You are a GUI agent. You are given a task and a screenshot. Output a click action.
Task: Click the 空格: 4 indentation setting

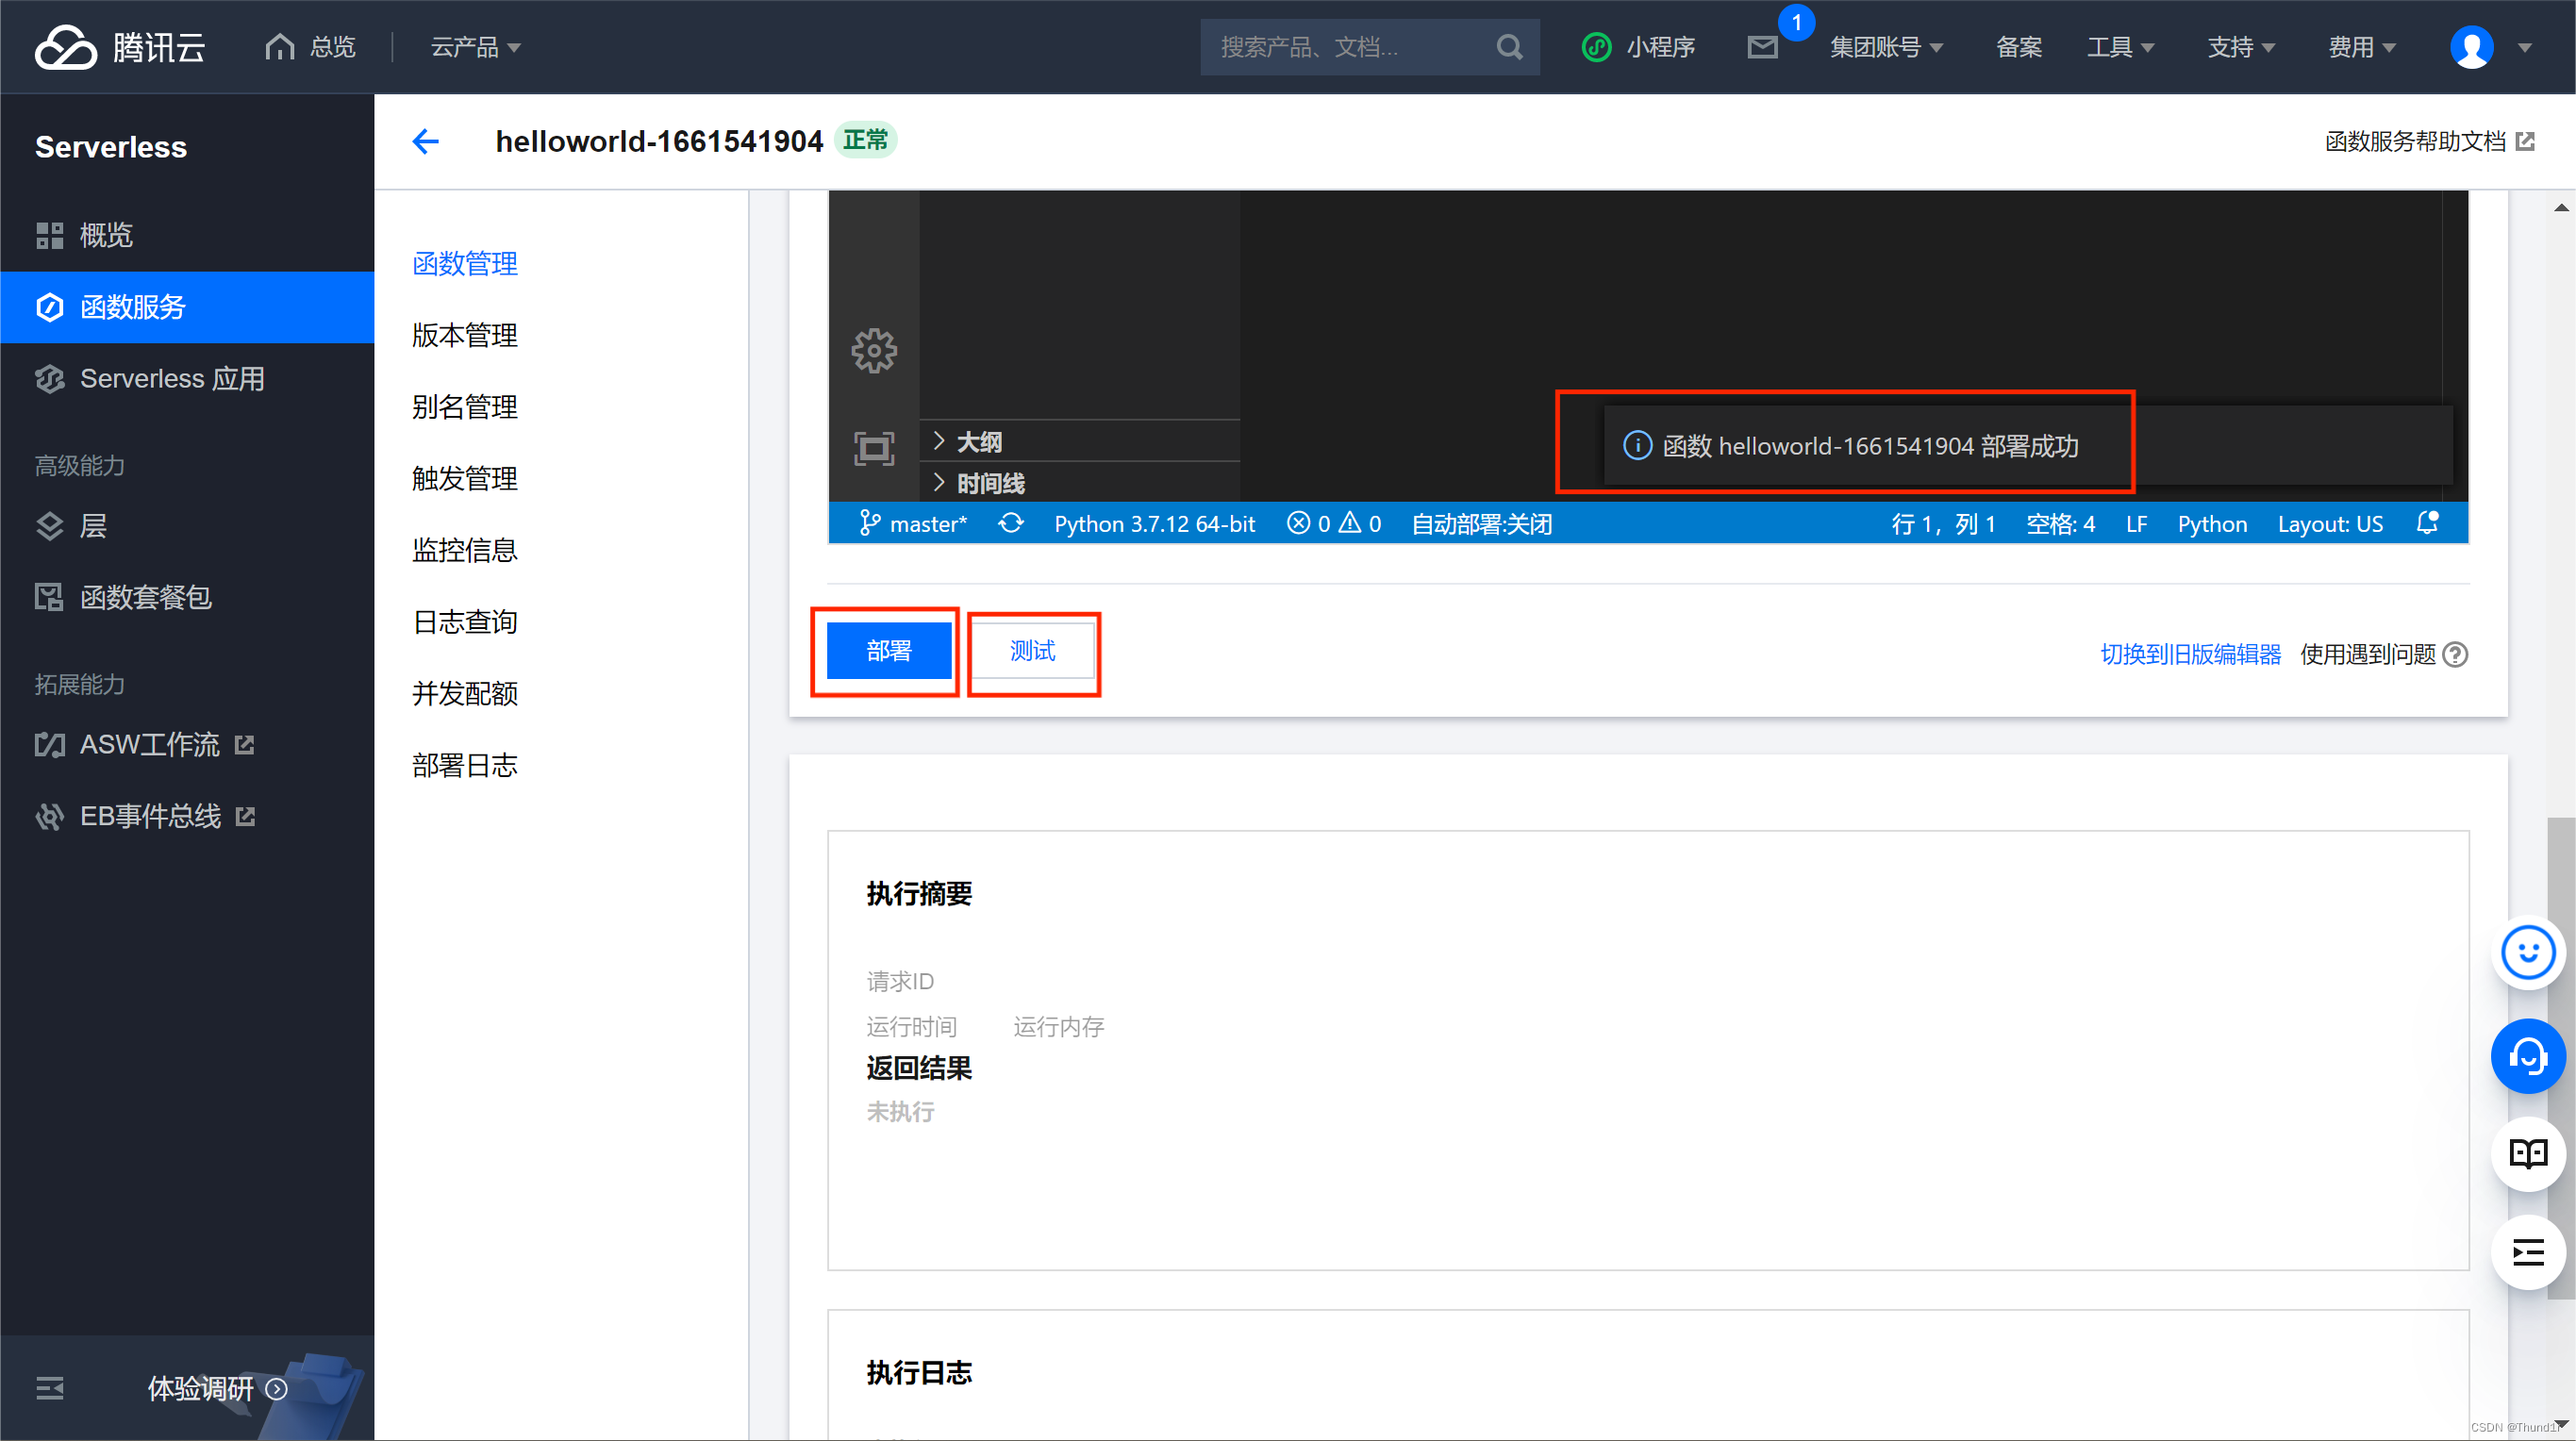click(2060, 523)
